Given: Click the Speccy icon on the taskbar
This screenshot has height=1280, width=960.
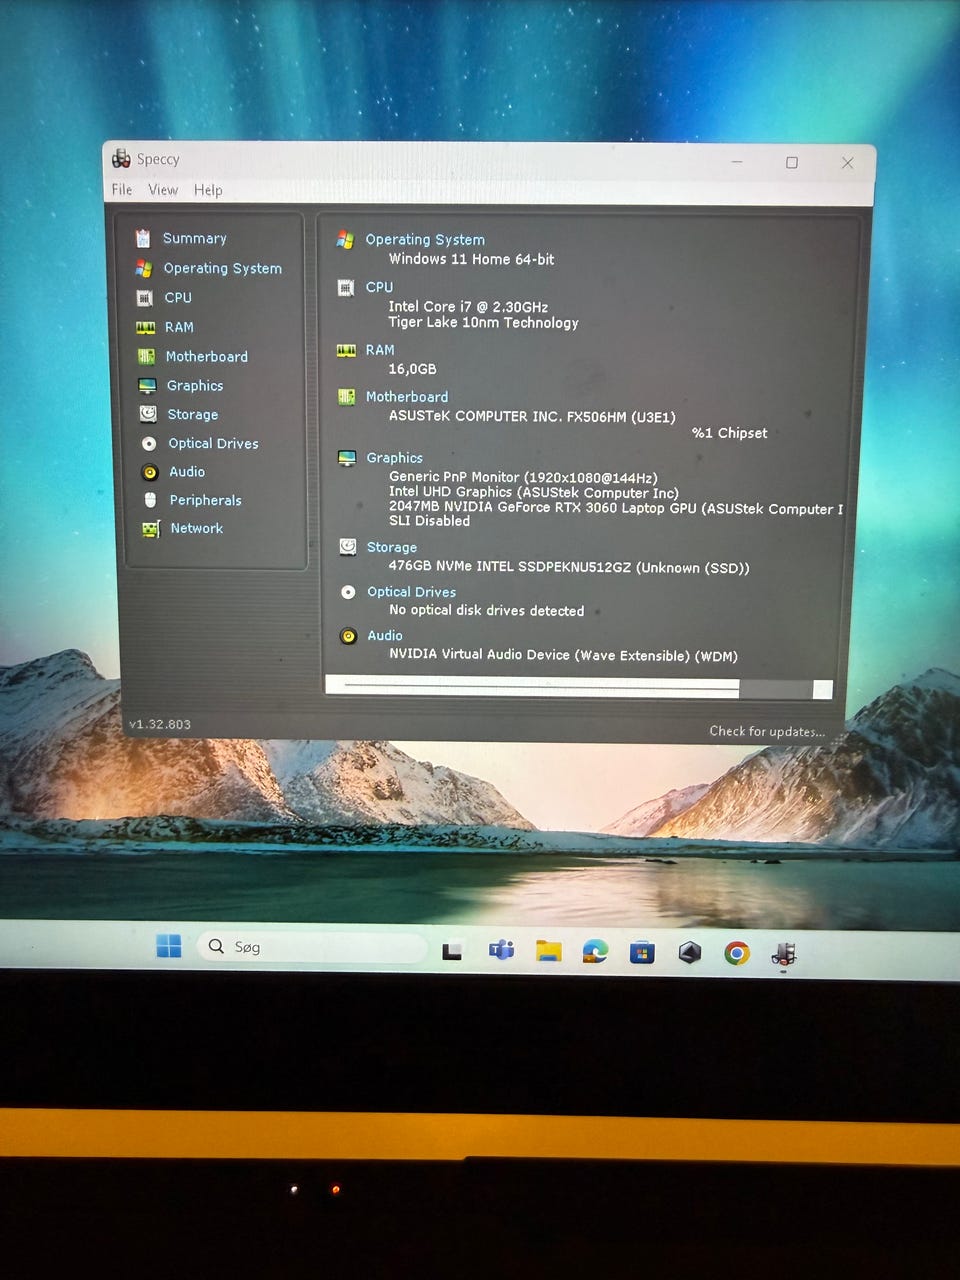Looking at the screenshot, I should click(x=783, y=955).
